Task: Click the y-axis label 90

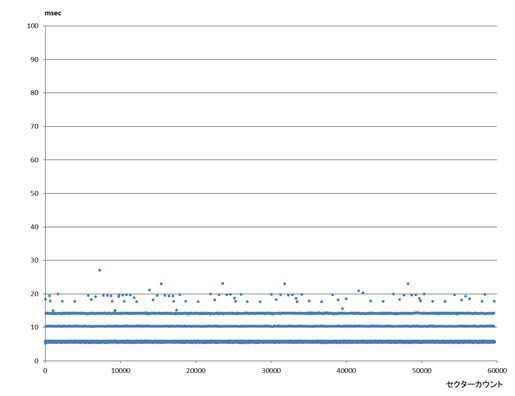Action: click(x=34, y=60)
